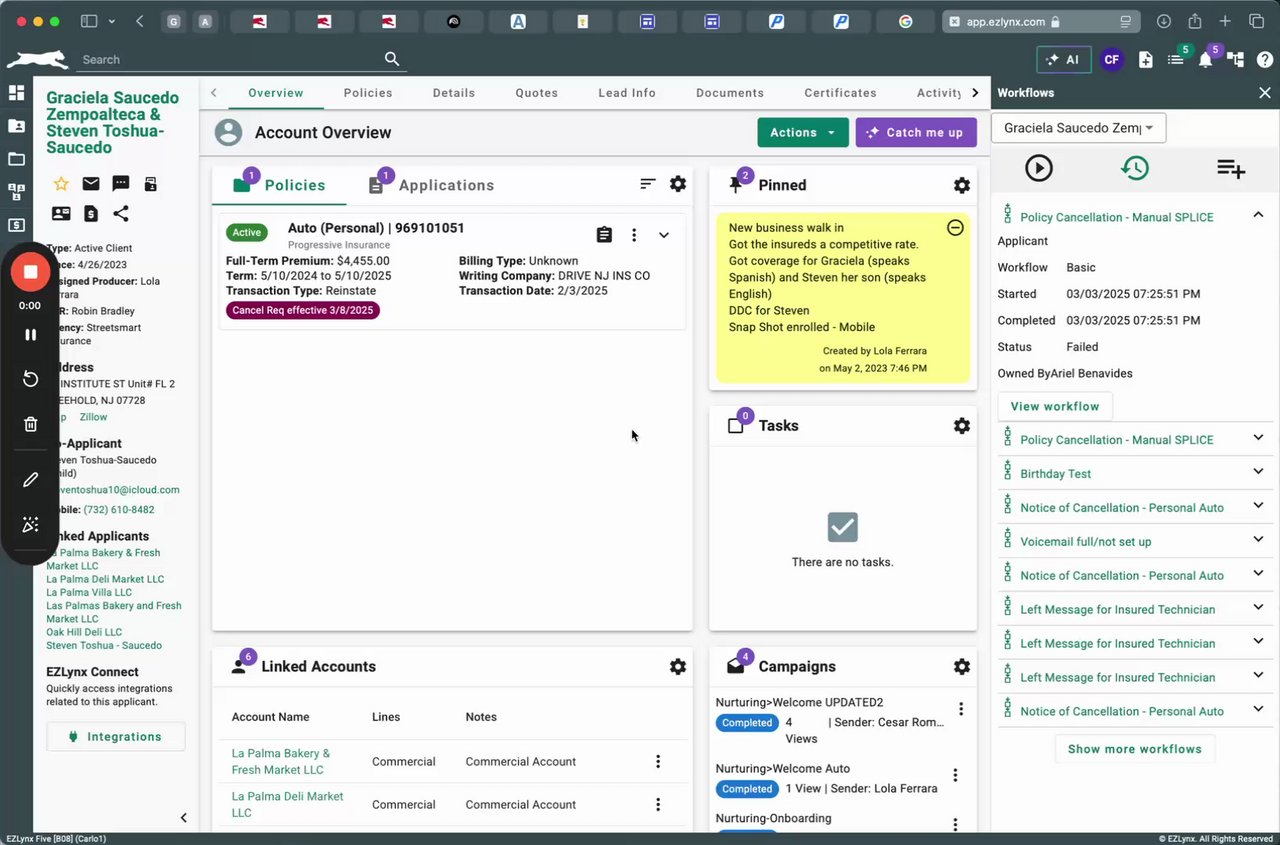Switch to the Policies tab in top navigation
This screenshot has height=845, width=1280.
pos(368,93)
